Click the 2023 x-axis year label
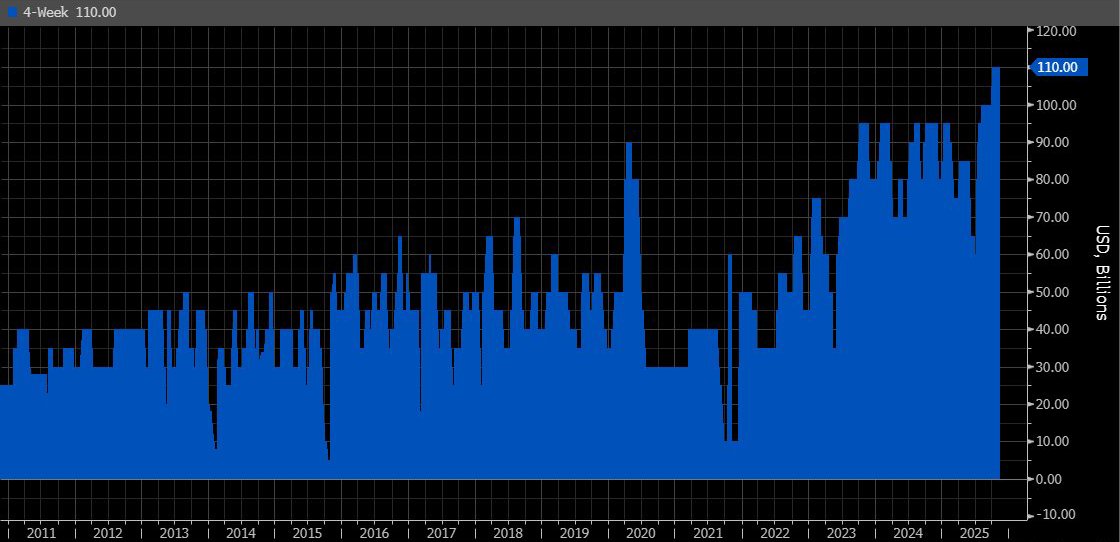The height and width of the screenshot is (542, 1120). pos(841,533)
